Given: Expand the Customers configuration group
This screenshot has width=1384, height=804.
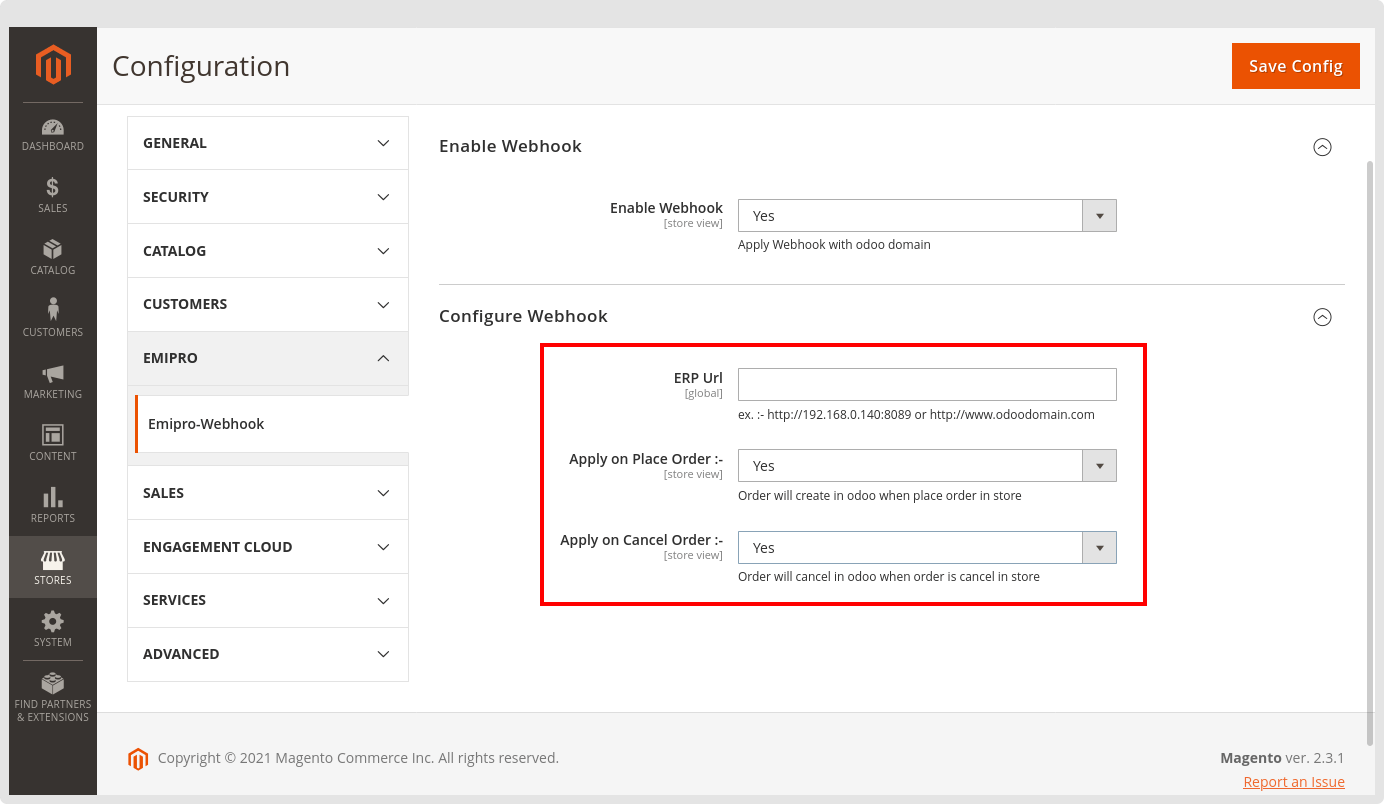Looking at the screenshot, I should click(268, 304).
